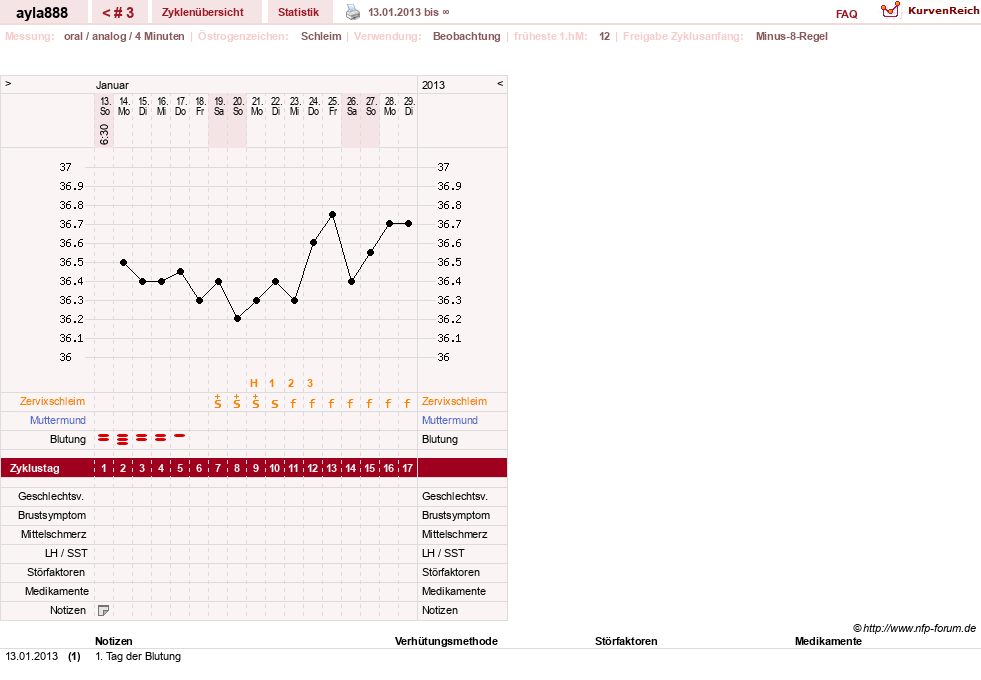
Task: Click the note text '1. Tag der Blutung'
Action: (x=138, y=656)
